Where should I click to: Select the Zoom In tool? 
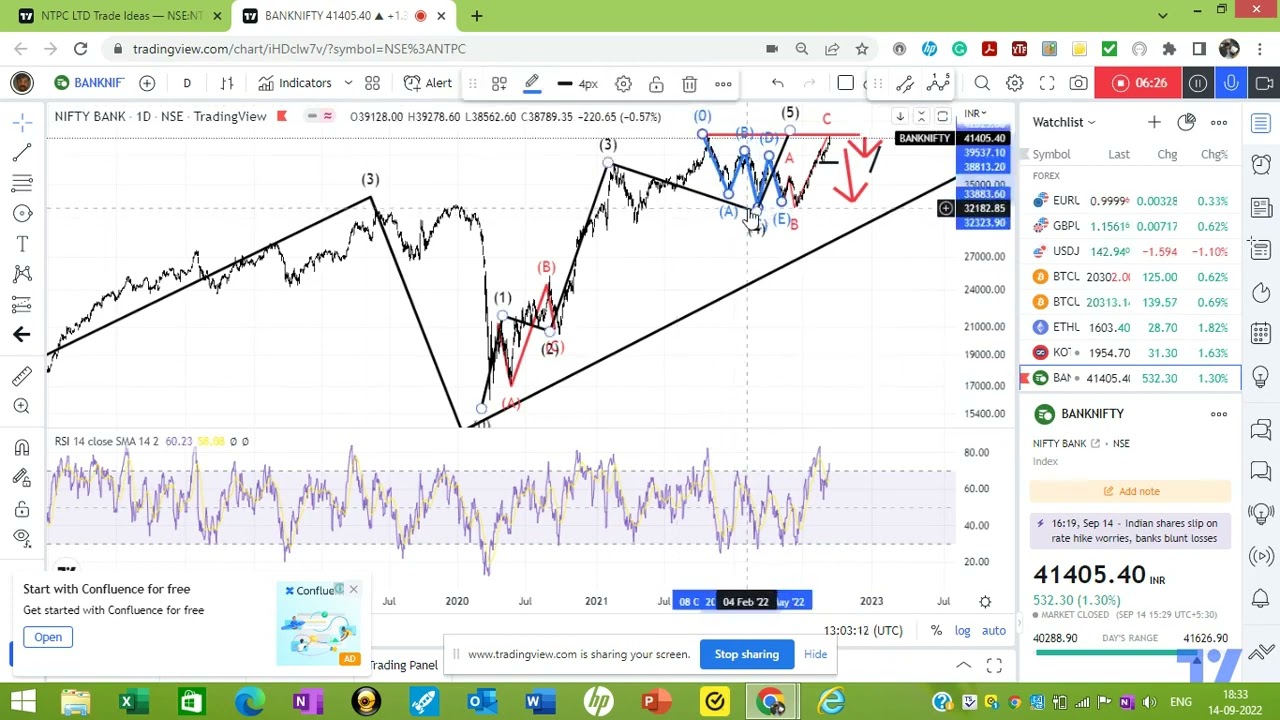click(x=22, y=405)
